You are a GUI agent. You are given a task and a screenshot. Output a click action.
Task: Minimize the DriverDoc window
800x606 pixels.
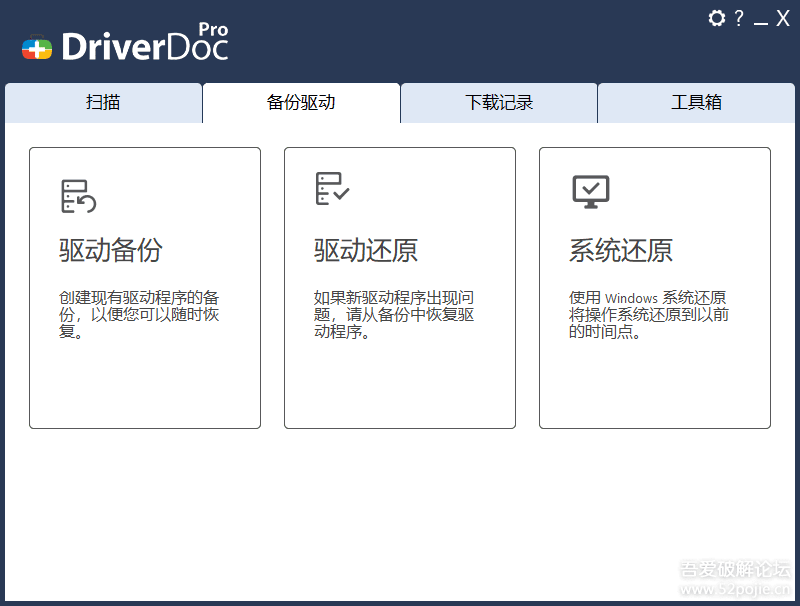(761, 22)
